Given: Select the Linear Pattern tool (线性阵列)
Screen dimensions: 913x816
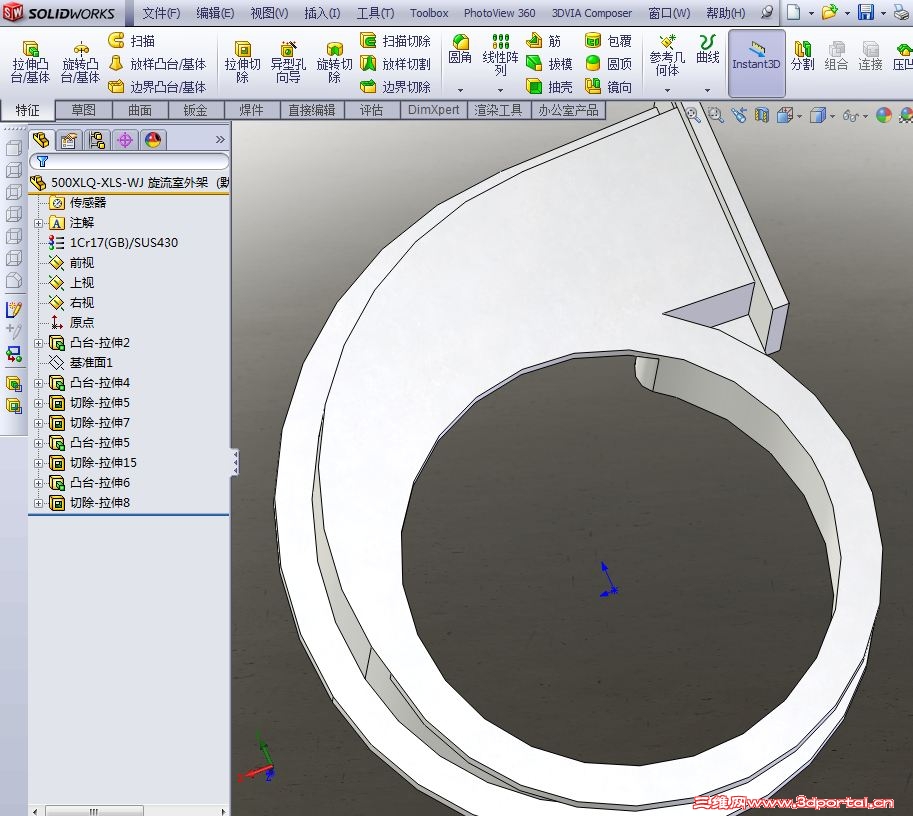Looking at the screenshot, I should tap(500, 55).
